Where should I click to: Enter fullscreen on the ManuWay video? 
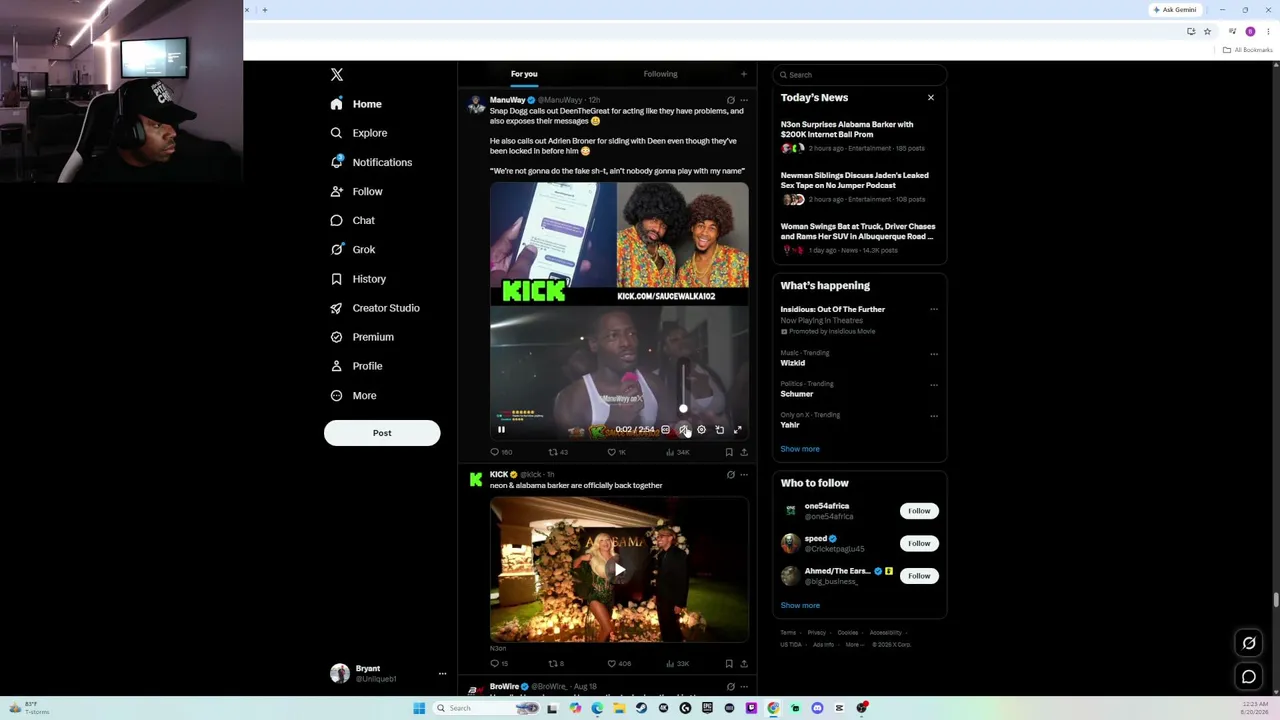tap(738, 430)
